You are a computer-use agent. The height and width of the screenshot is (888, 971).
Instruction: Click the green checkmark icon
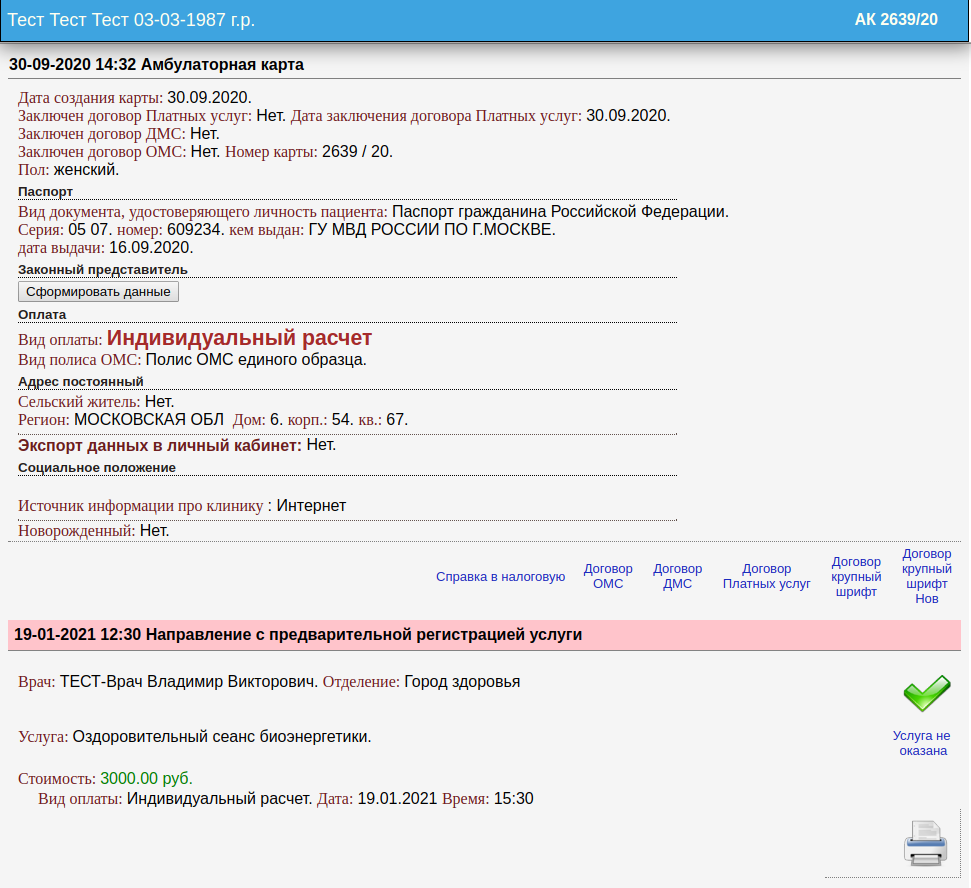click(x=926, y=691)
